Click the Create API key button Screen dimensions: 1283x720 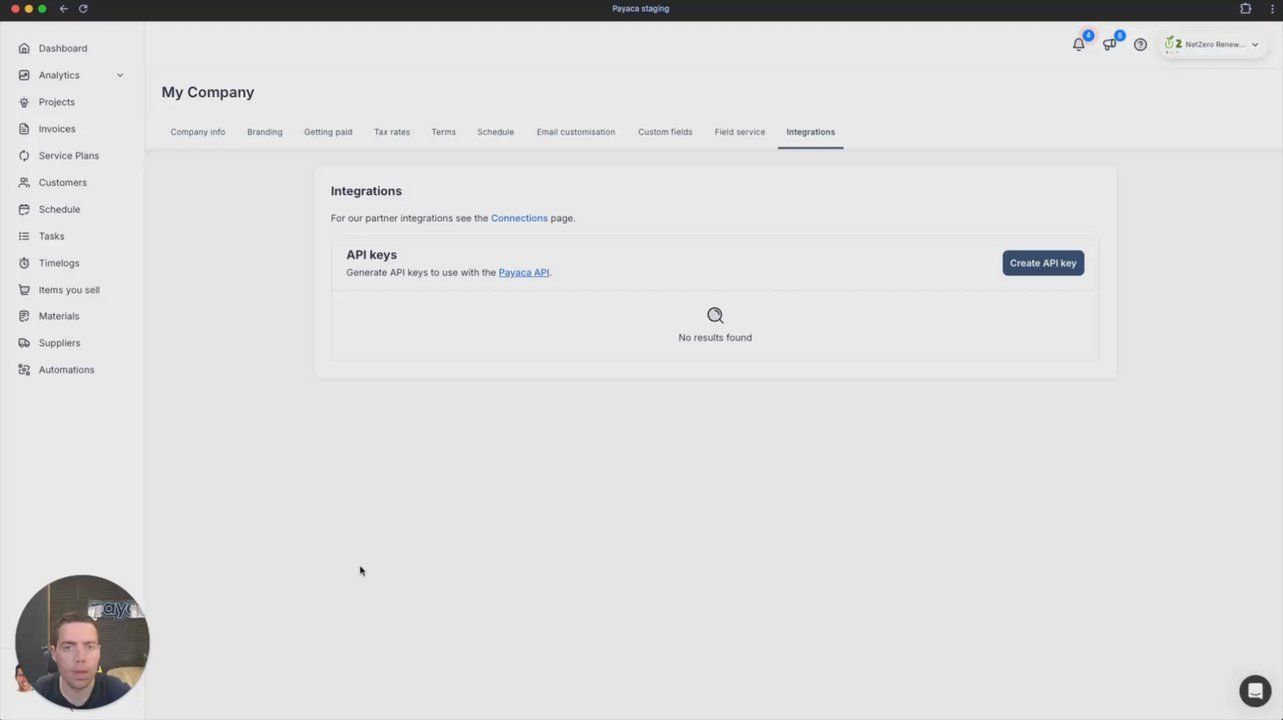coord(1043,263)
